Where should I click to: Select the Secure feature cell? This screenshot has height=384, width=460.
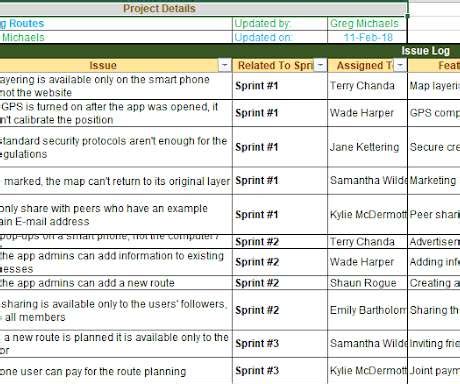click(x=434, y=147)
